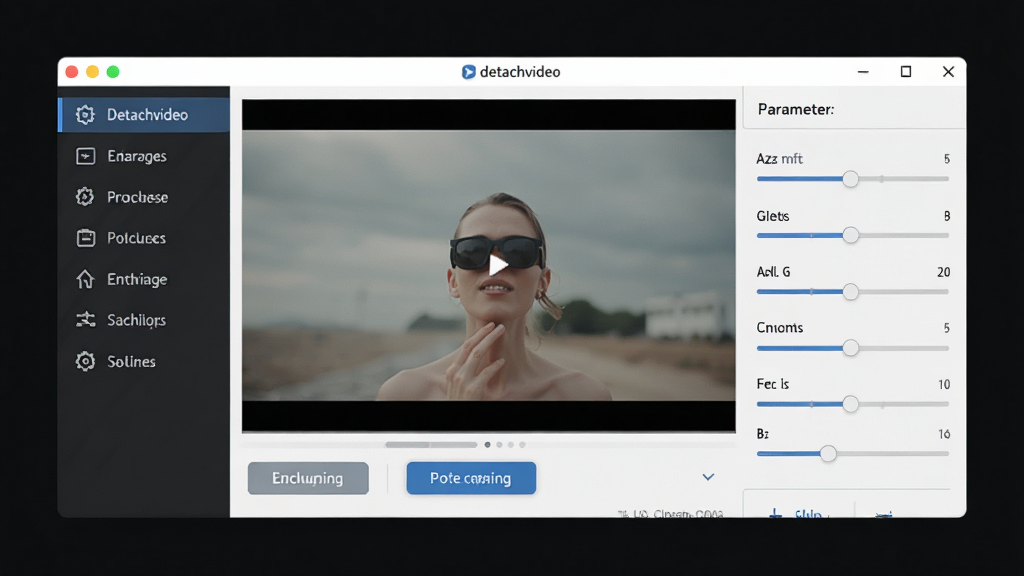
Task: Select the first page dot below video
Action: click(487, 445)
